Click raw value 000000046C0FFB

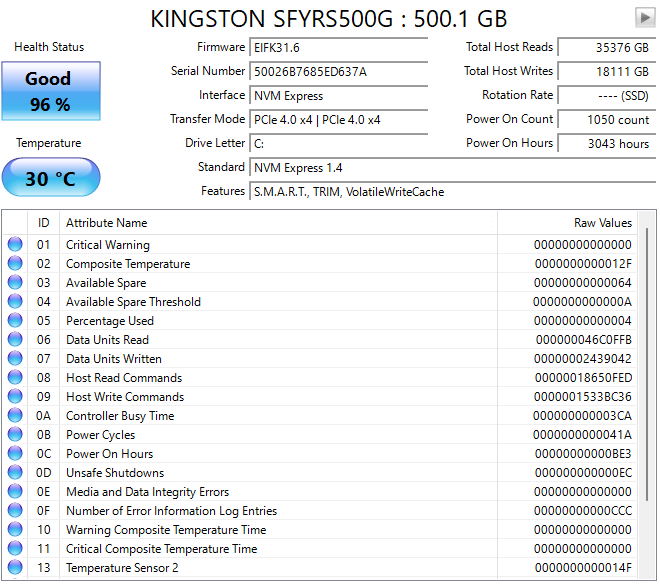tap(583, 340)
